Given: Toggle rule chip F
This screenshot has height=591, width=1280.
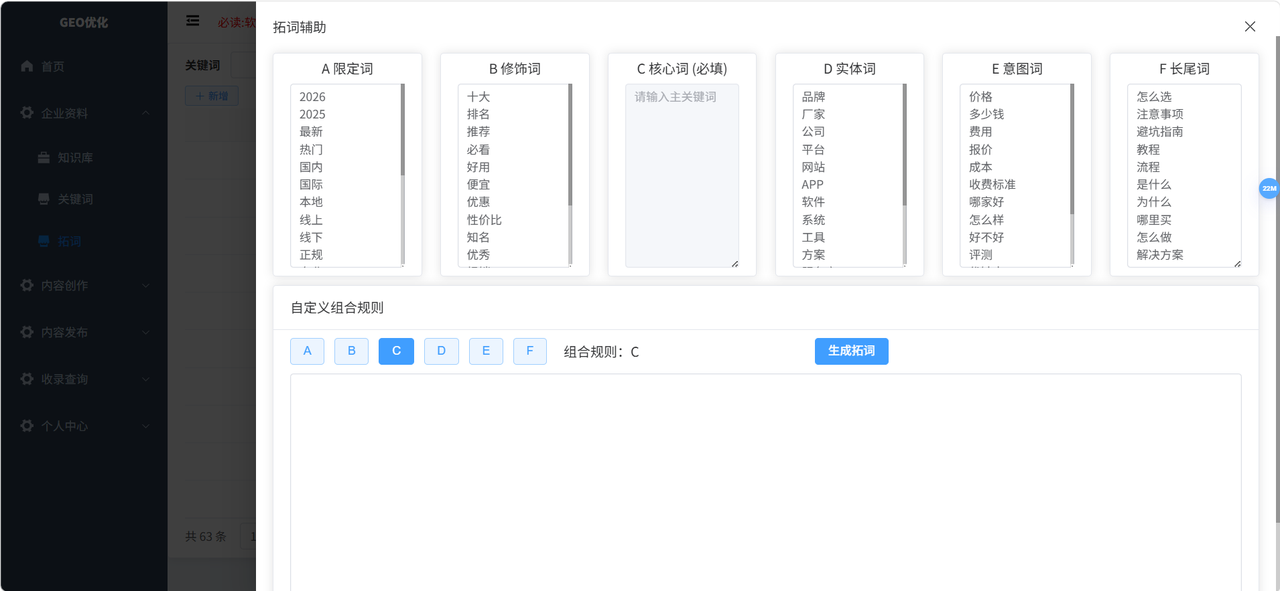Looking at the screenshot, I should 530,351.
